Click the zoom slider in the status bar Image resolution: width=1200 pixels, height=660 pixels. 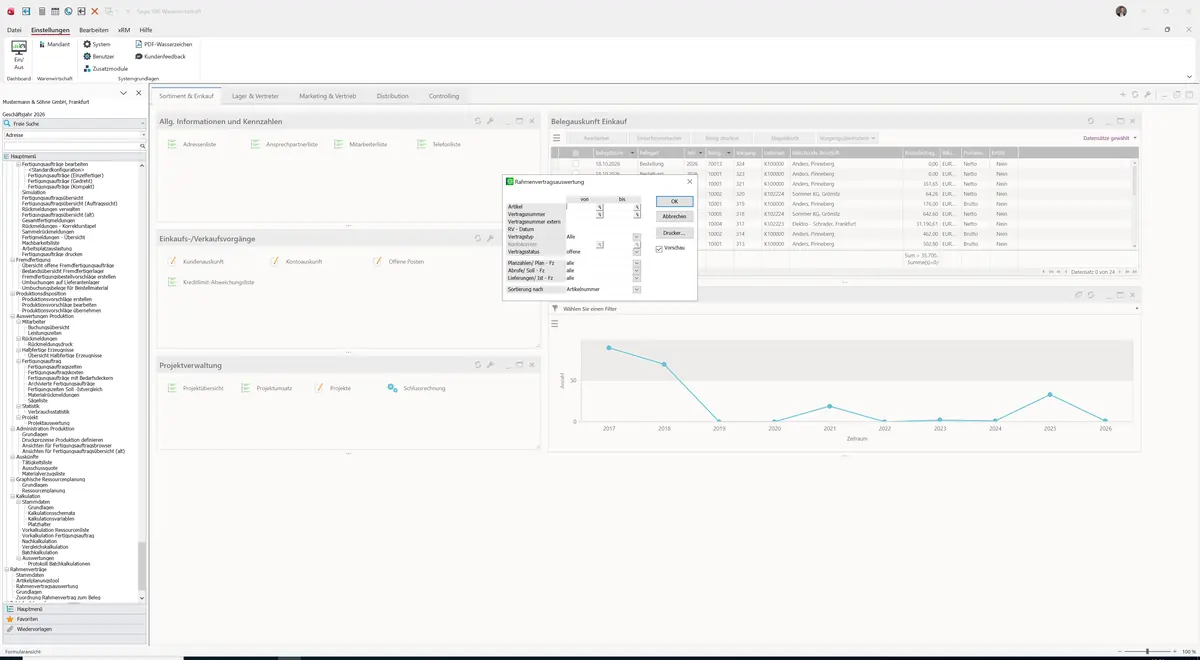[1147, 651]
